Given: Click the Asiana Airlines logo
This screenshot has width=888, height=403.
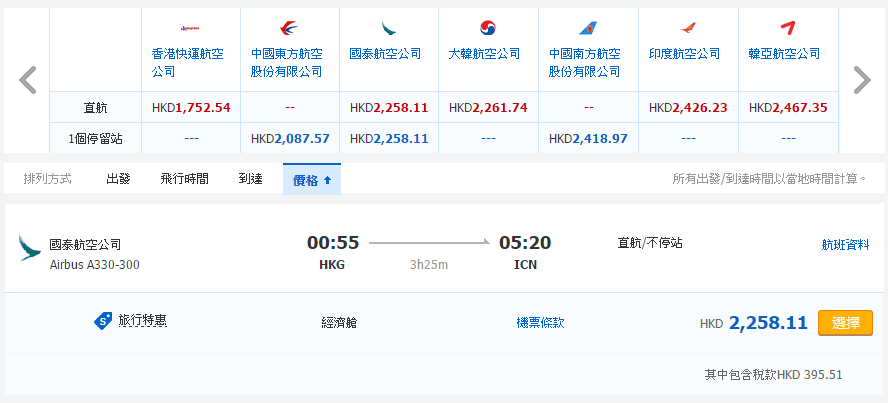Looking at the screenshot, I should pyautogui.click(x=787, y=28).
